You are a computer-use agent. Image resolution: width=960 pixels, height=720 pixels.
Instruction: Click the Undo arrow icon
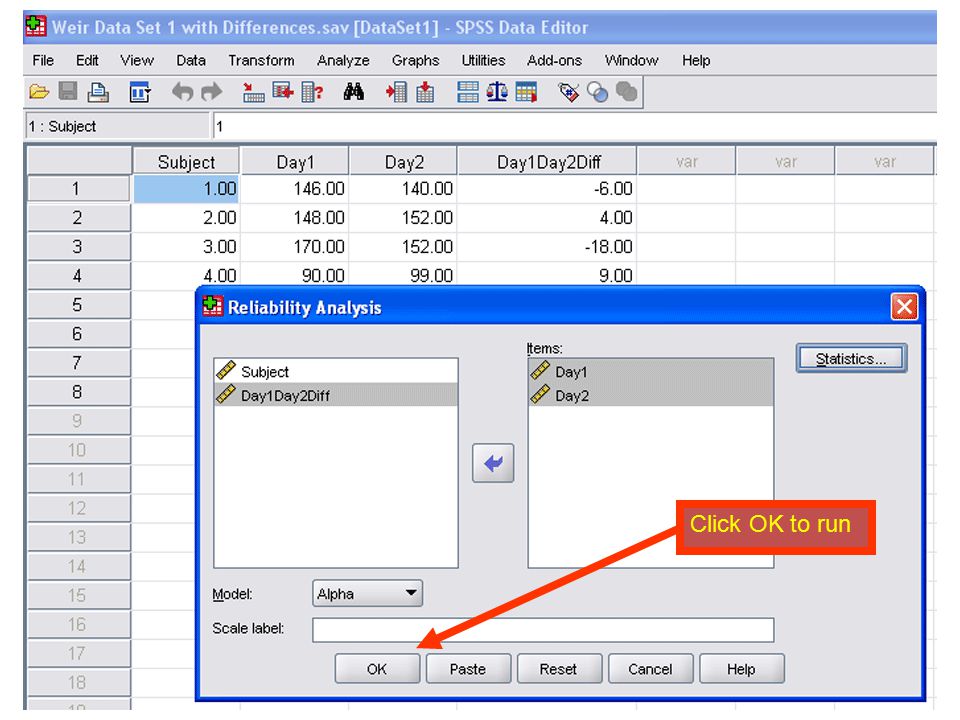click(182, 92)
